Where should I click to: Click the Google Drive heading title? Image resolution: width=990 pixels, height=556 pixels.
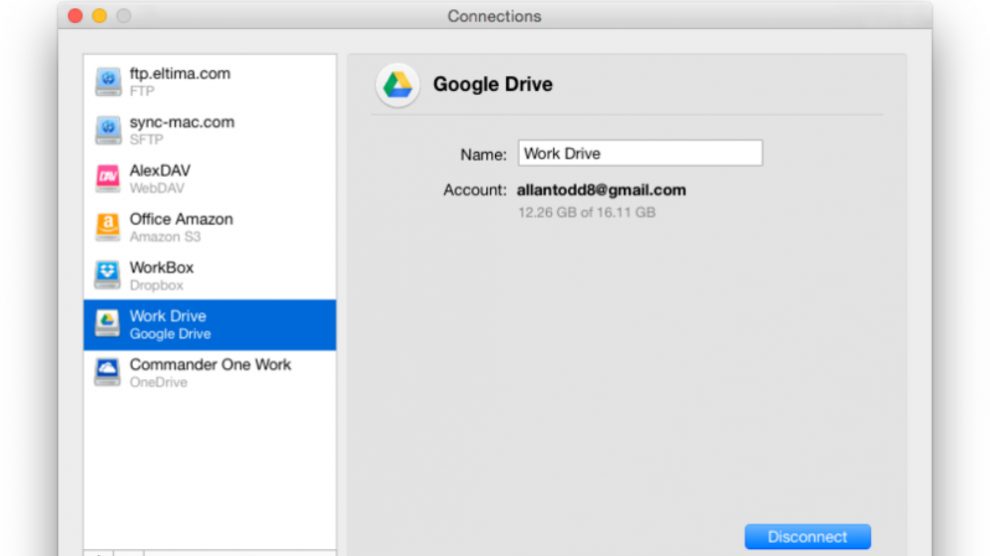pos(492,84)
